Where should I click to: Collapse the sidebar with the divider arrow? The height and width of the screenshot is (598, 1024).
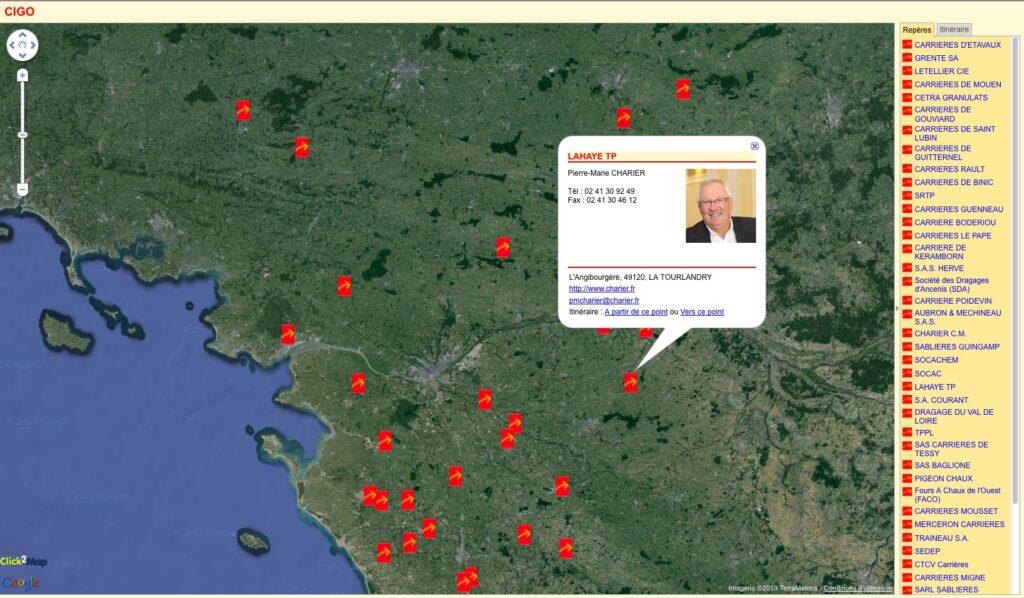[897, 308]
